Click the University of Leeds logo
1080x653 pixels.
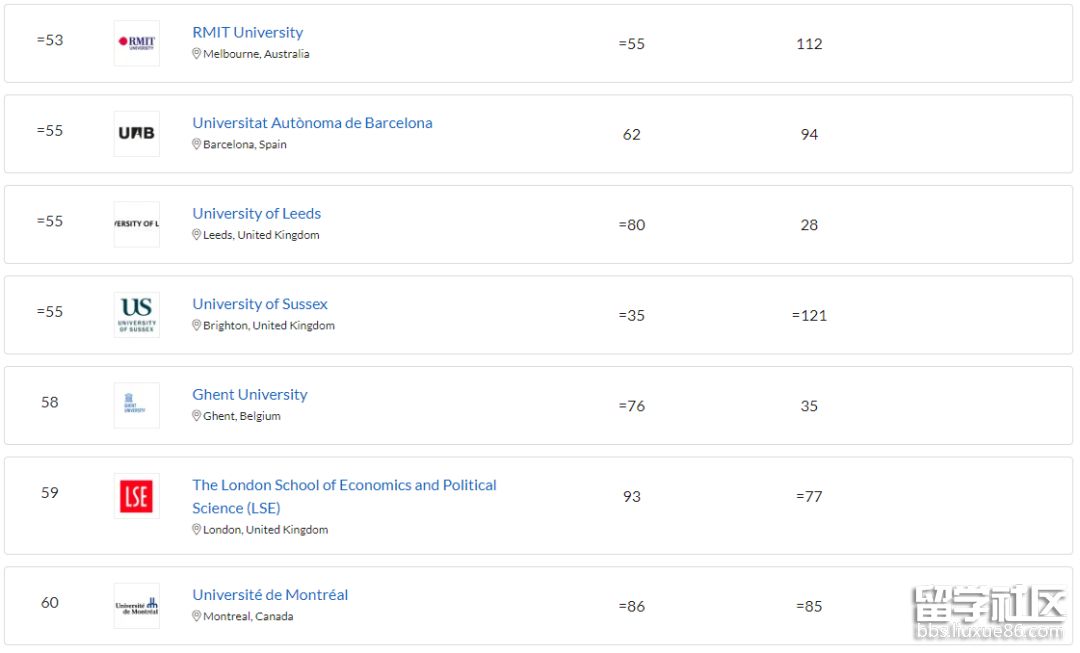tap(136, 224)
